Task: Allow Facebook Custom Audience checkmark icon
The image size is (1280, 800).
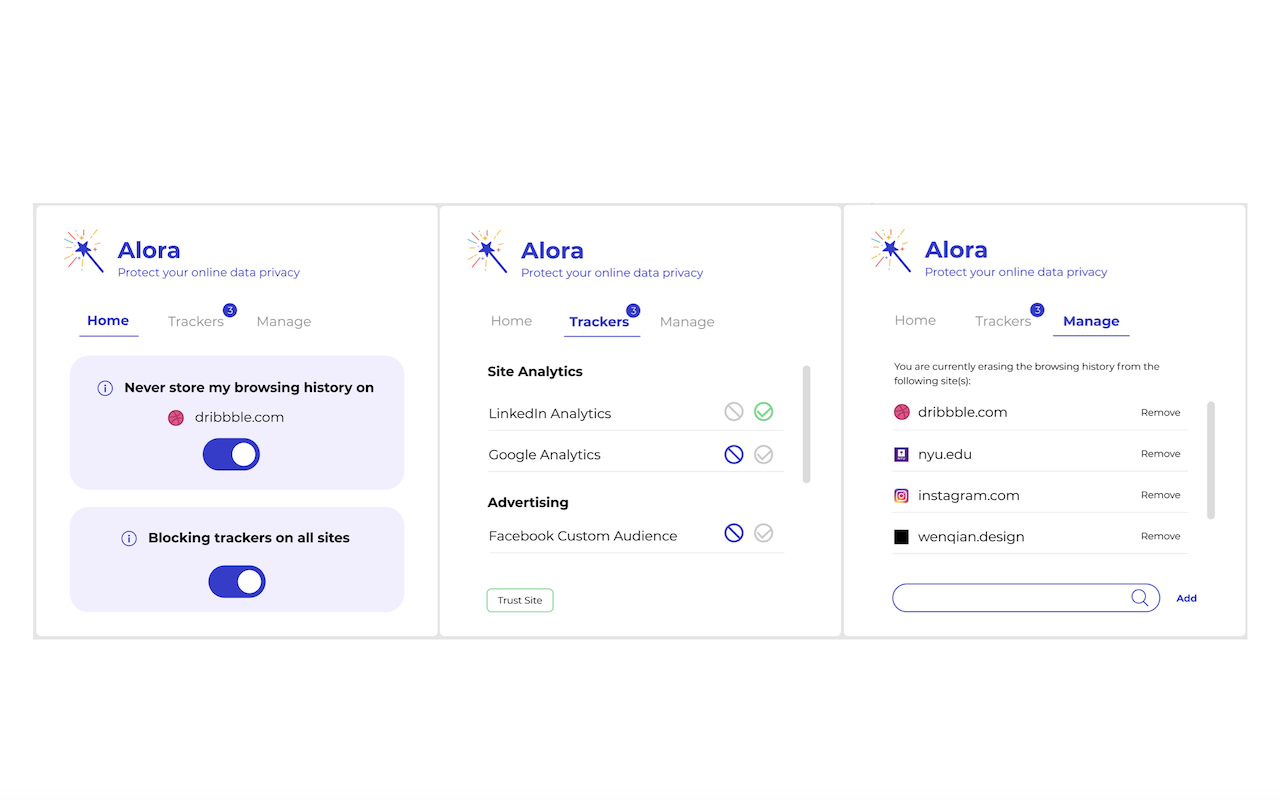Action: [x=764, y=533]
